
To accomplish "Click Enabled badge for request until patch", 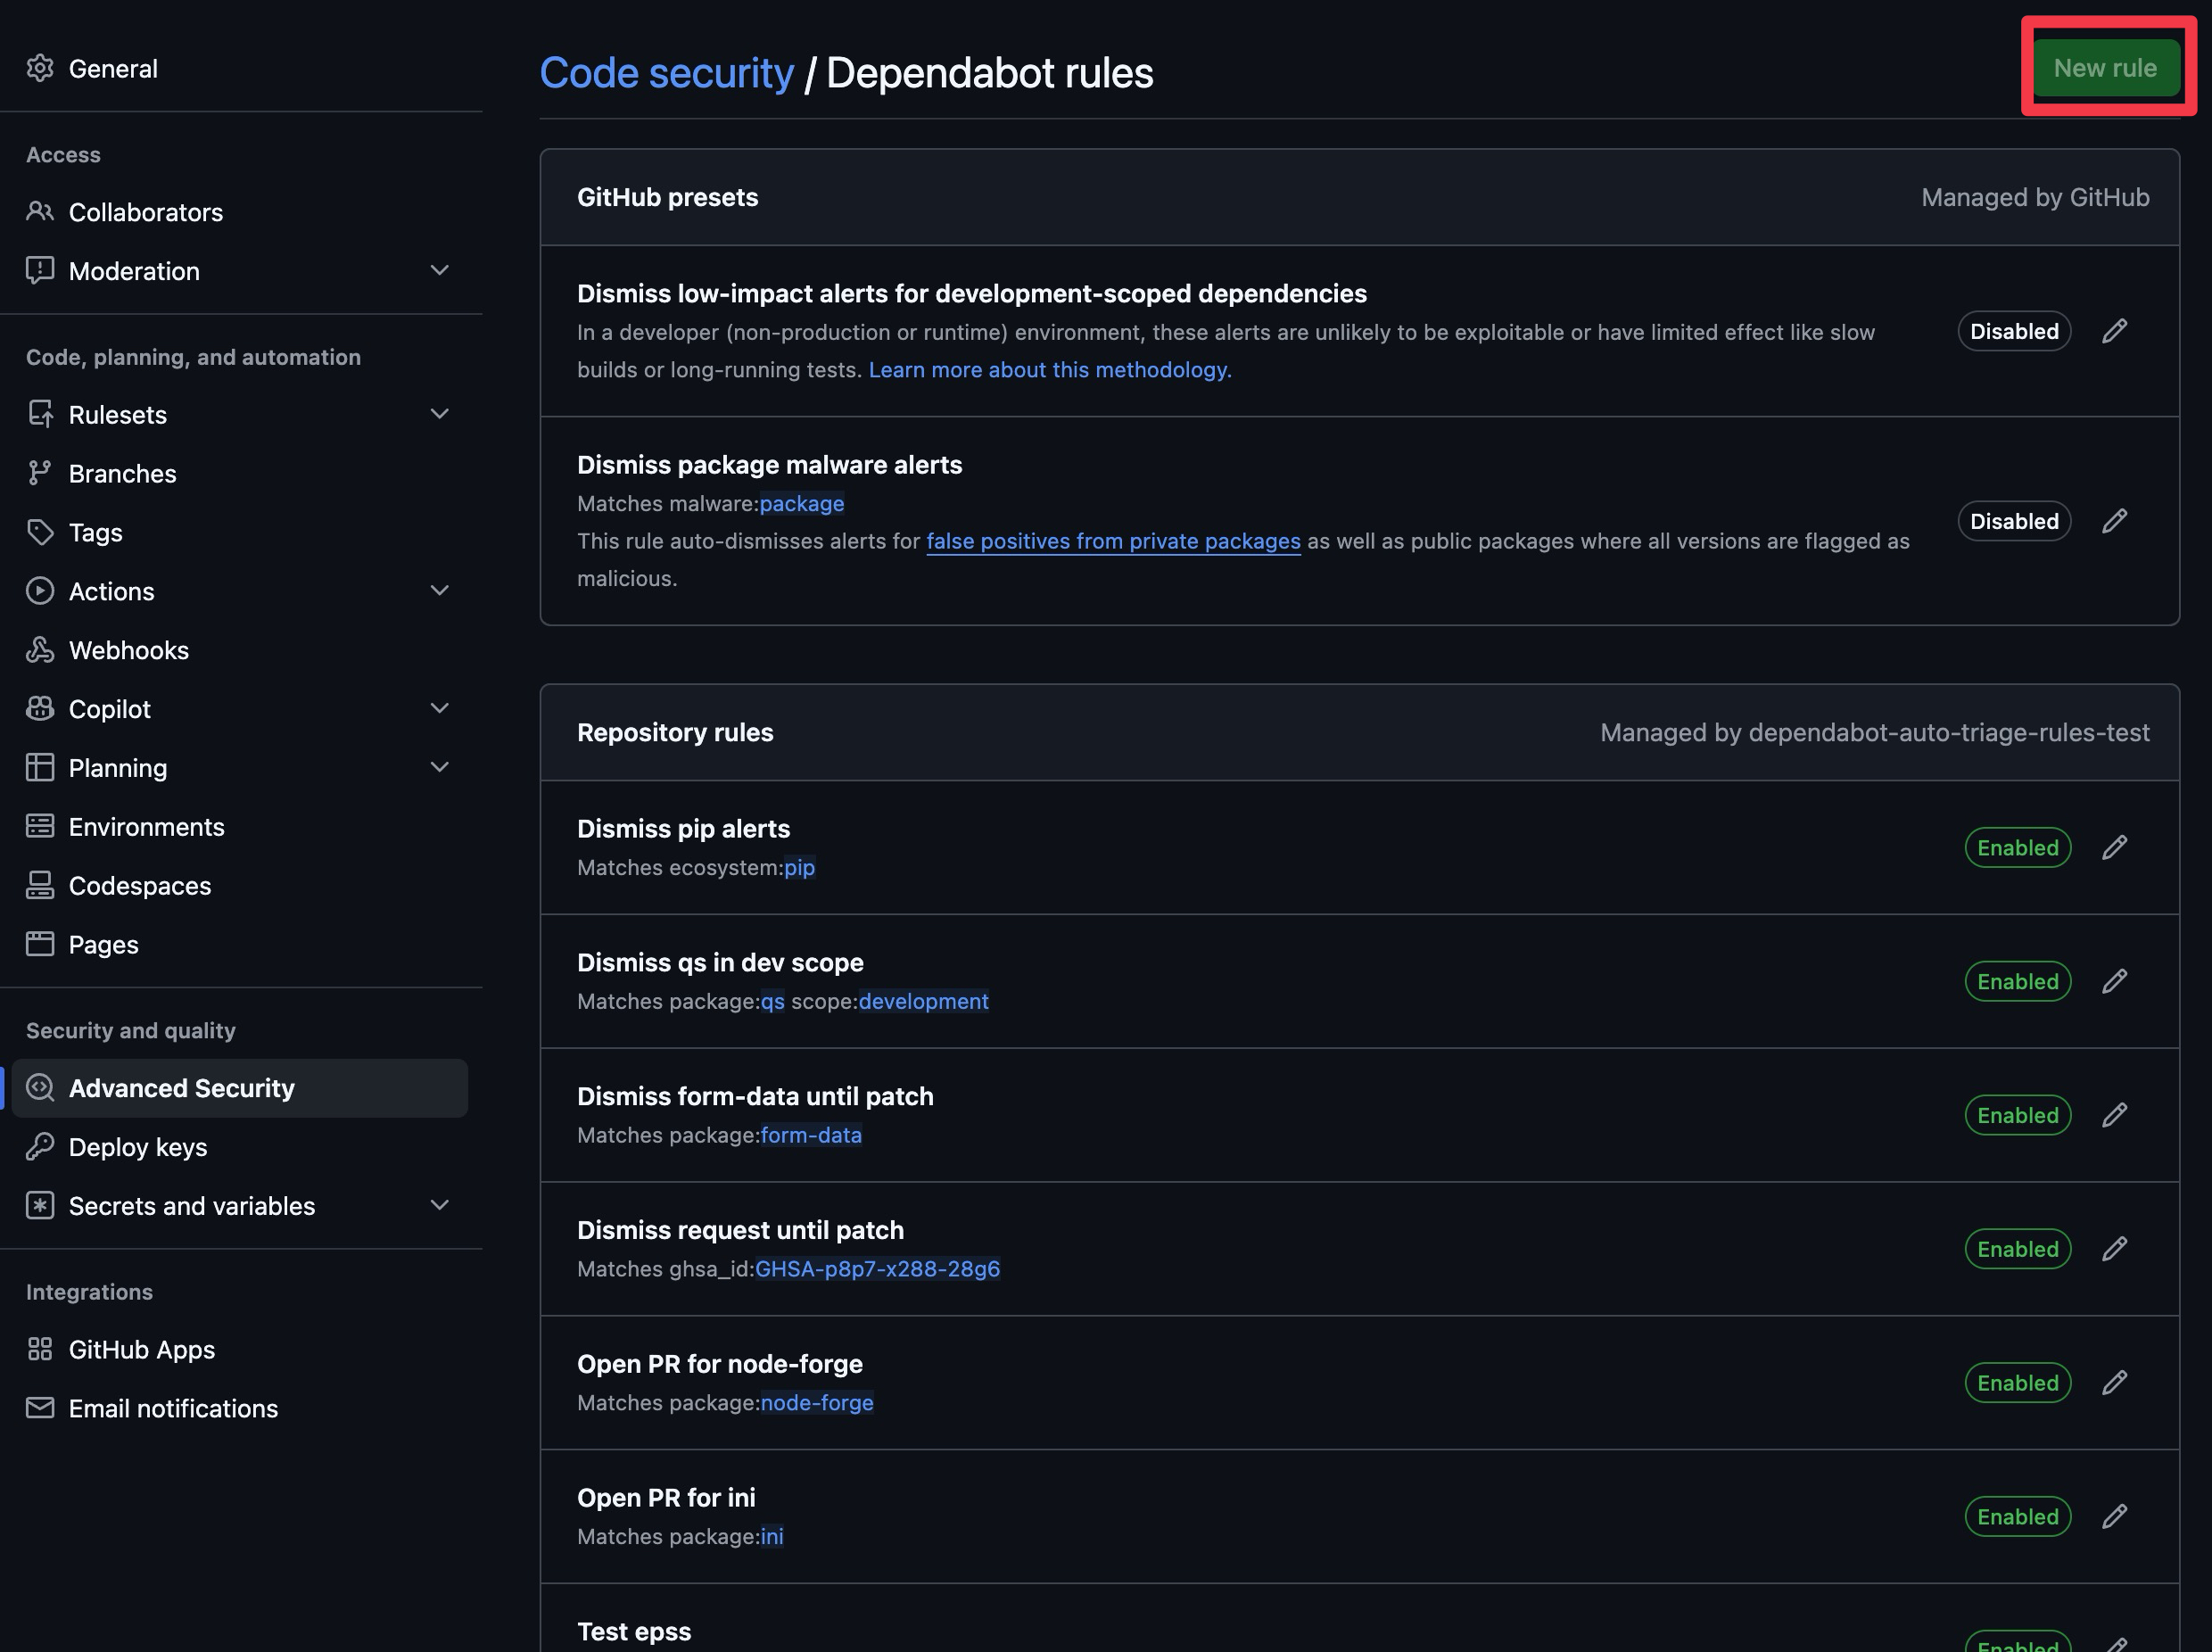I will click(x=2018, y=1249).
